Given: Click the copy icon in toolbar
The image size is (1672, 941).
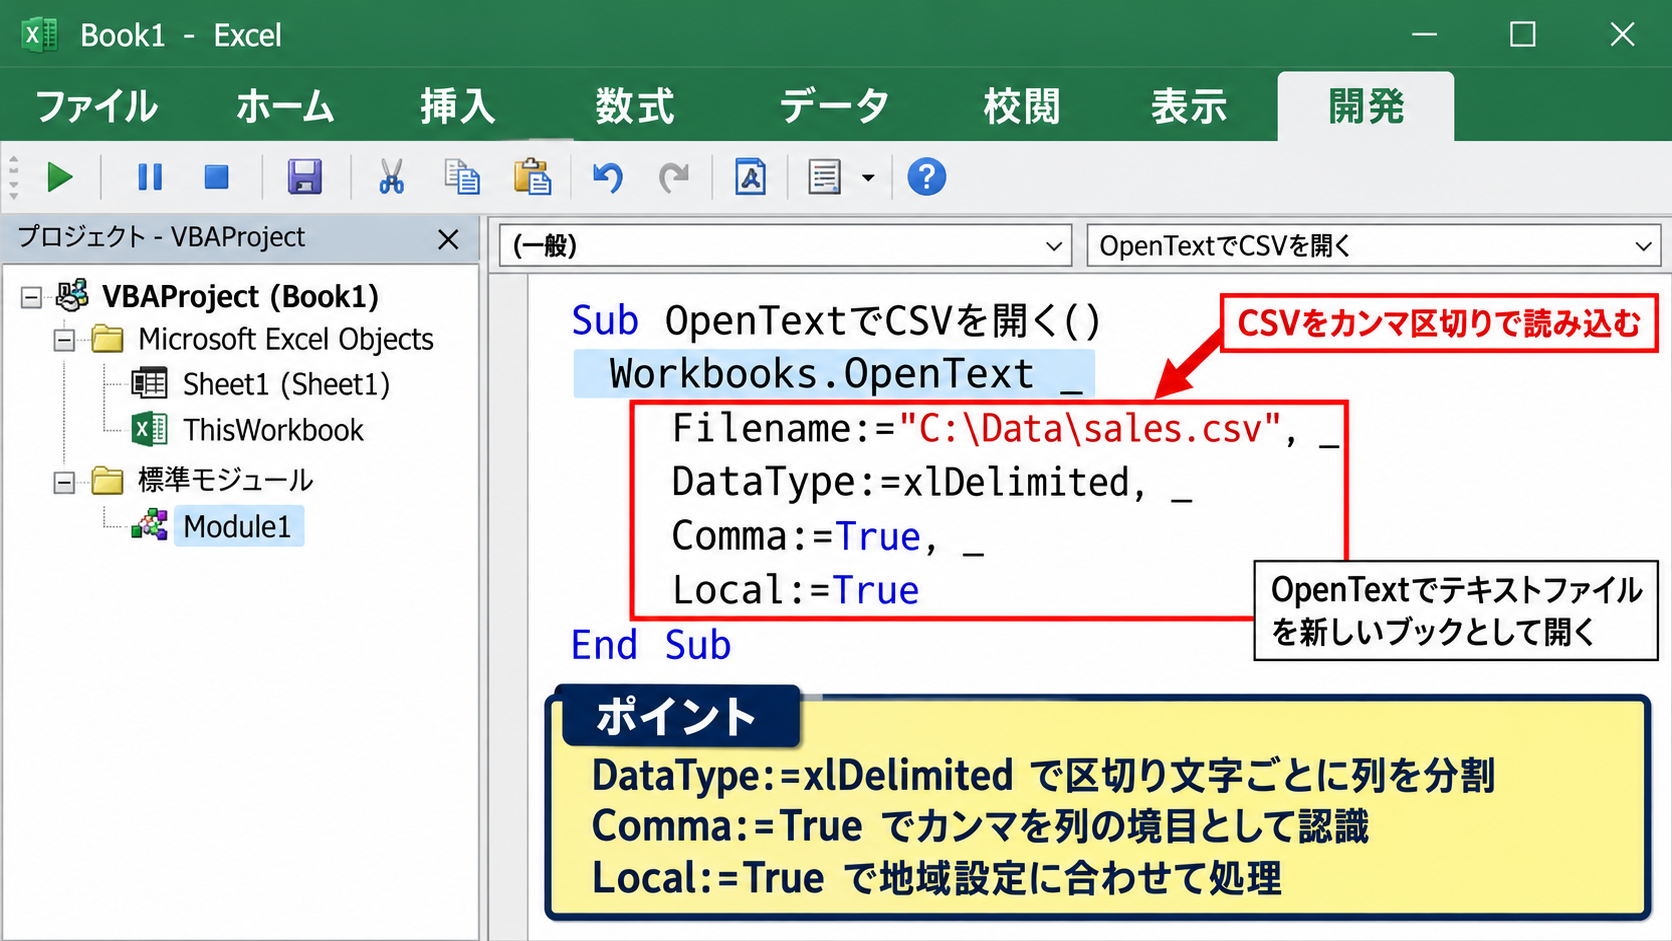Looking at the screenshot, I should (462, 178).
